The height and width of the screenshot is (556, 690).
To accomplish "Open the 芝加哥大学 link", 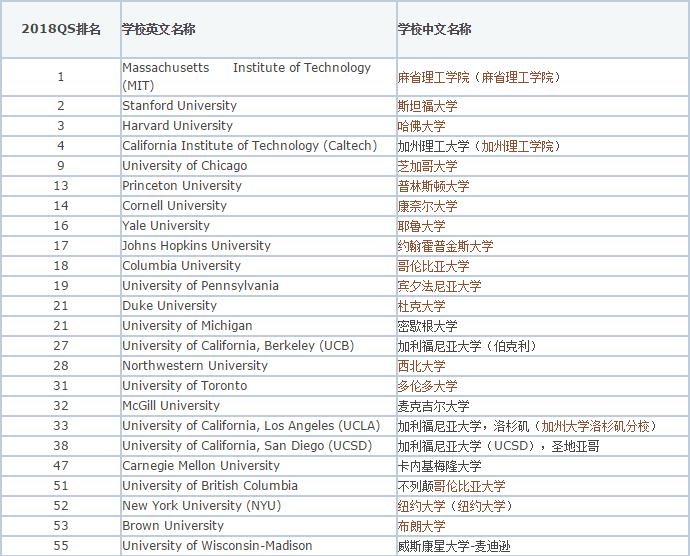I will pos(427,166).
